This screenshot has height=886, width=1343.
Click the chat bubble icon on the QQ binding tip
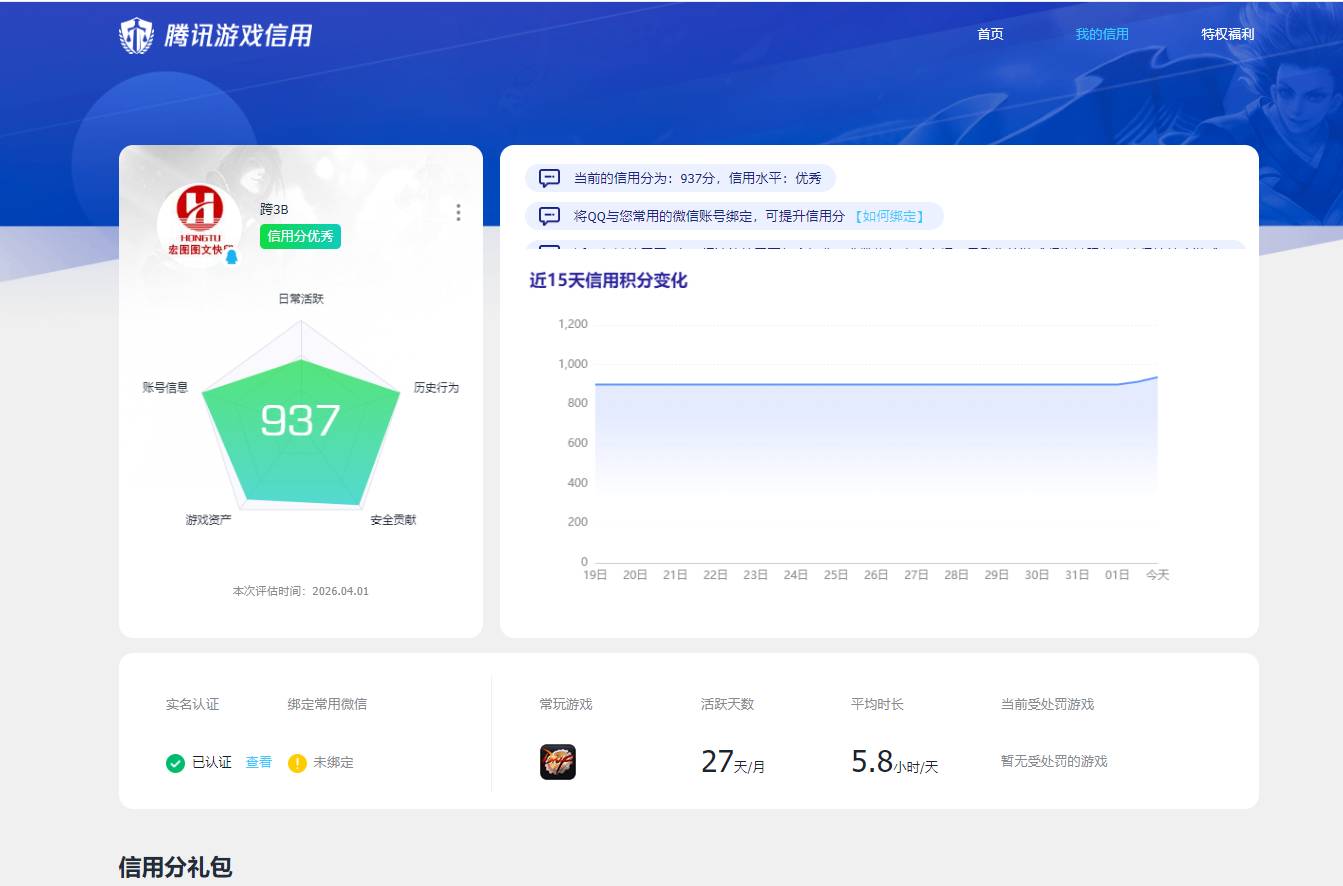(547, 216)
